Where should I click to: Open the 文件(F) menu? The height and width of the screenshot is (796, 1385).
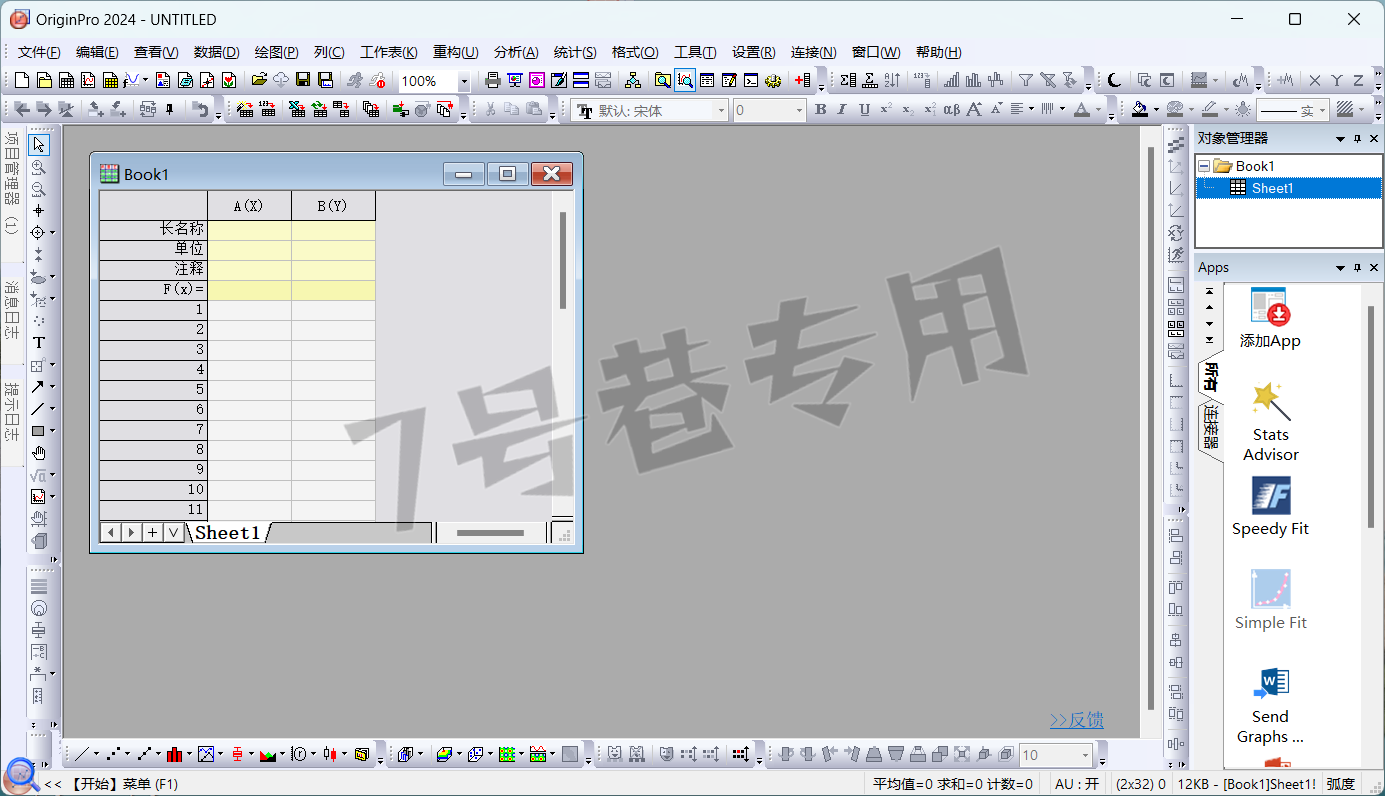tap(39, 52)
